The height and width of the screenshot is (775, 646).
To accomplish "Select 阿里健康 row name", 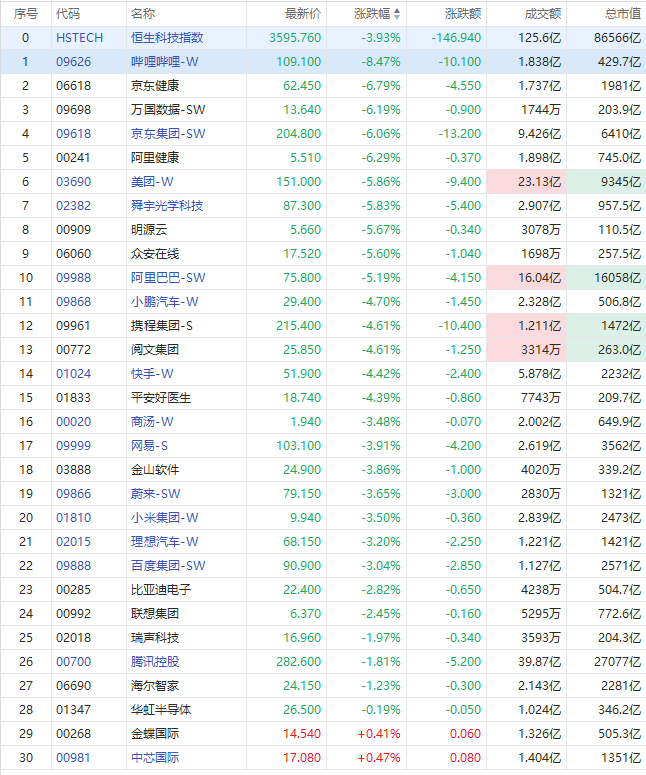I will [155, 158].
